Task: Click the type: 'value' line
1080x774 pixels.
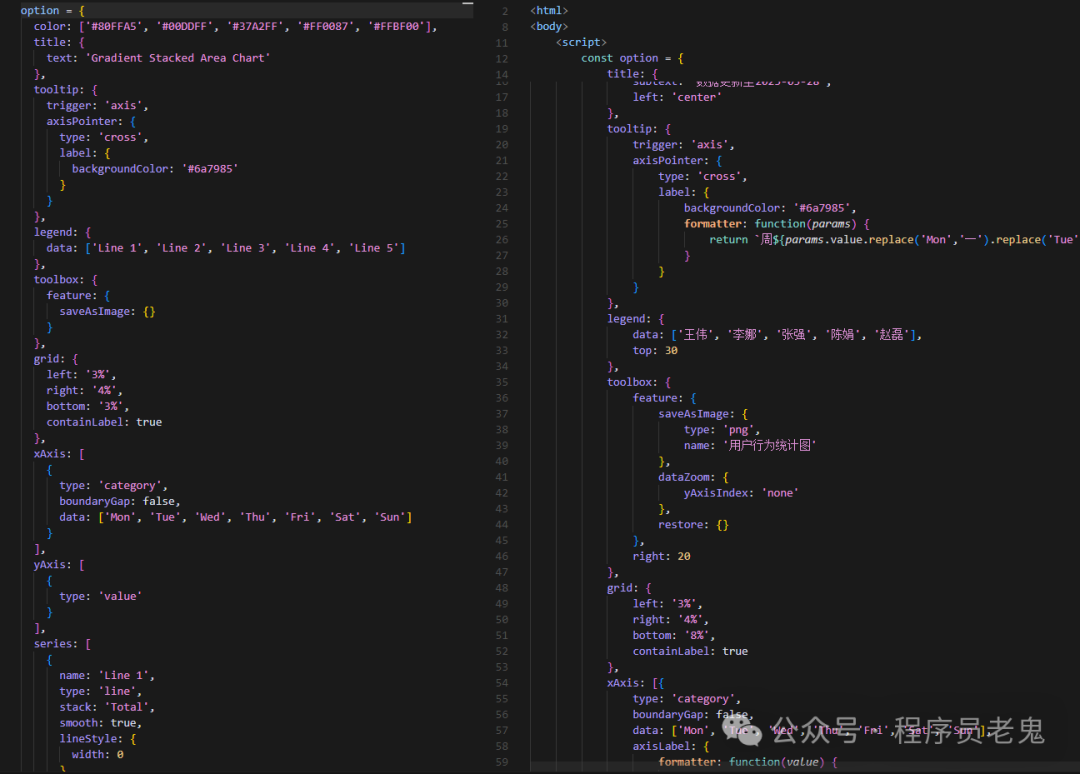Action: point(101,596)
